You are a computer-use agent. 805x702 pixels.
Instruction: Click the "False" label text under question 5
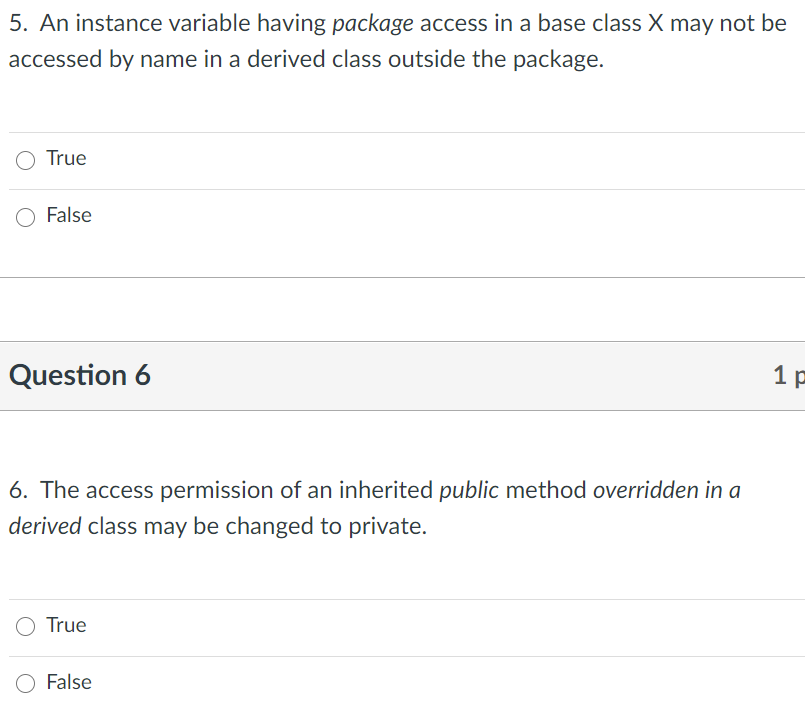tap(69, 215)
